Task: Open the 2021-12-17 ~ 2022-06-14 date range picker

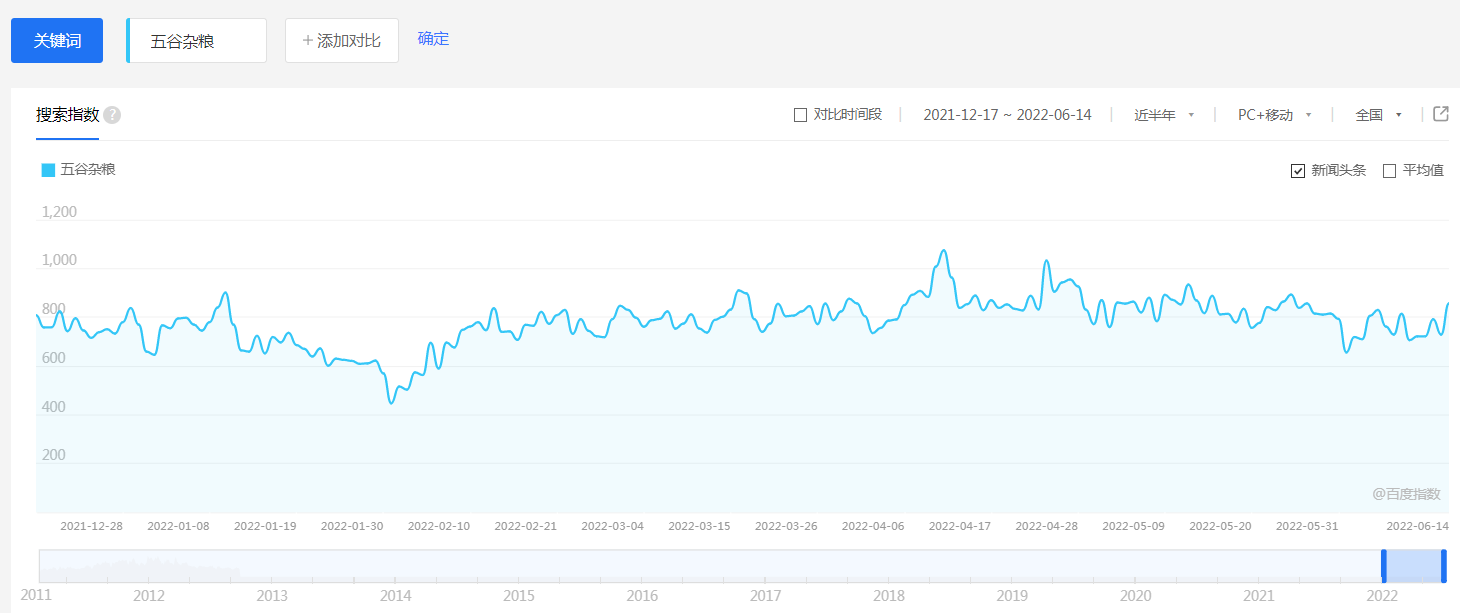Action: (x=1006, y=115)
